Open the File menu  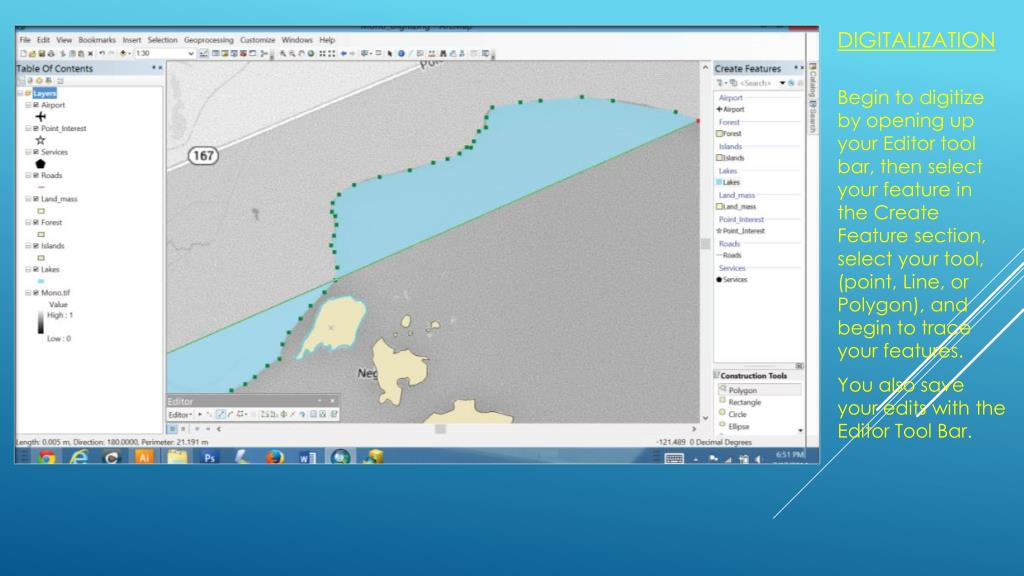coord(25,40)
